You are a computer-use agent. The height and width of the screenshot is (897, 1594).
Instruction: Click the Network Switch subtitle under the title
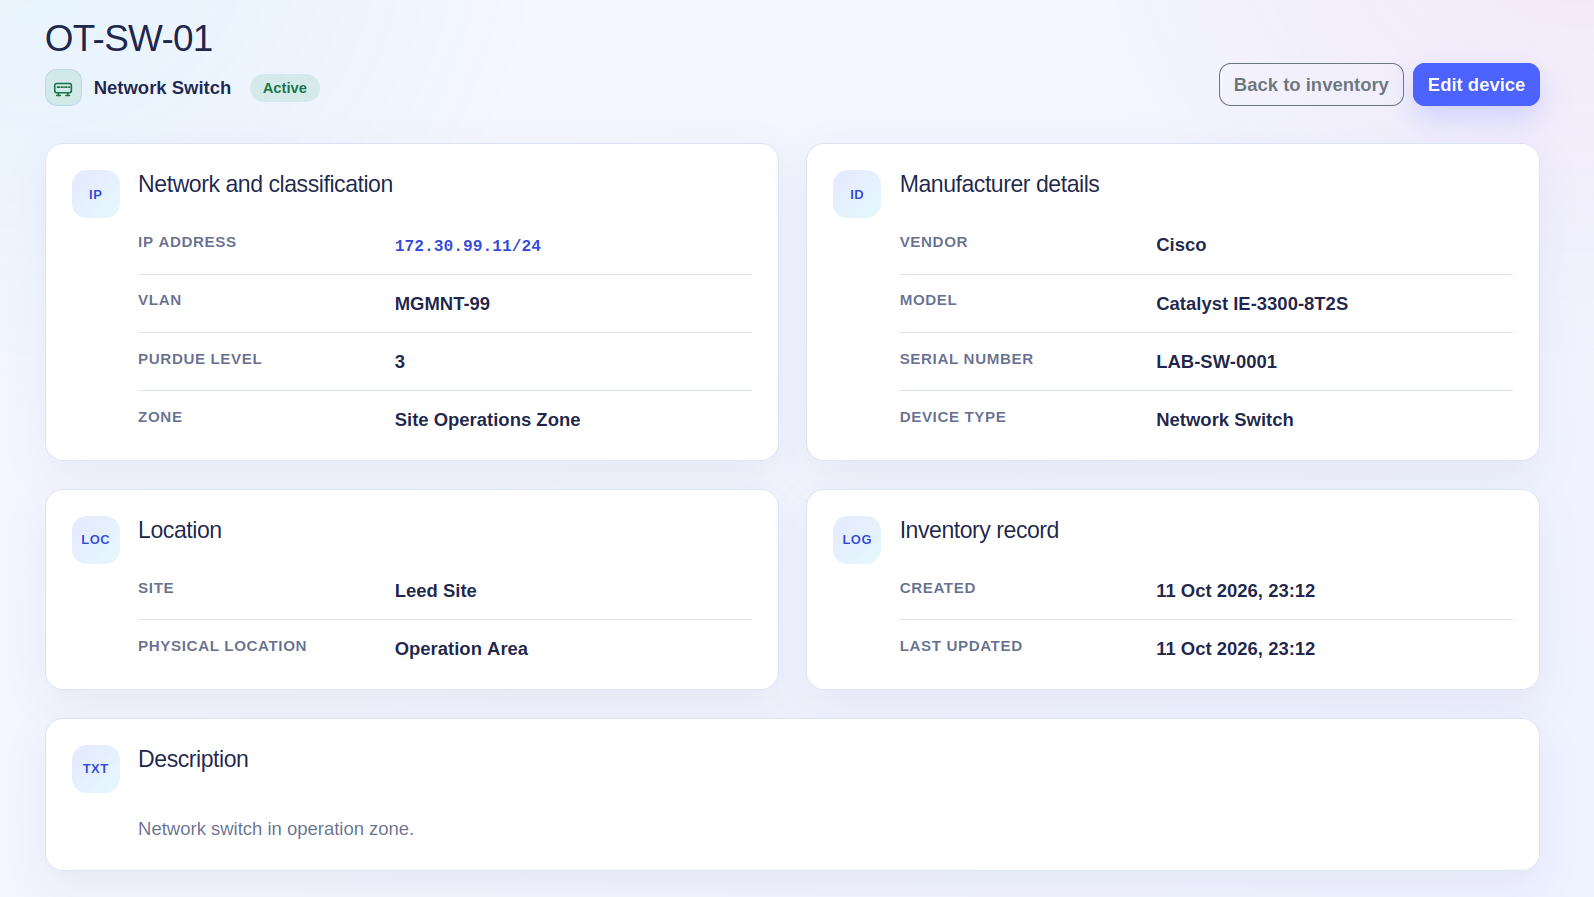[x=162, y=88]
